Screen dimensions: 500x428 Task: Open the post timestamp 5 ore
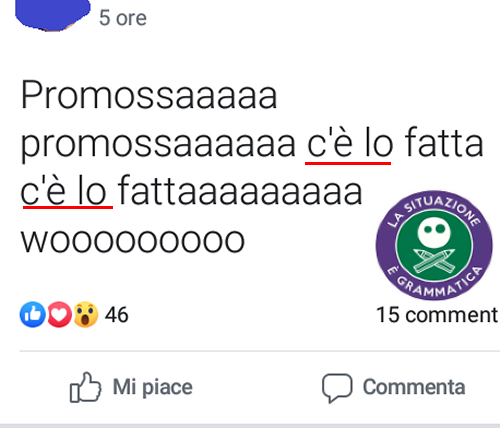tap(123, 18)
